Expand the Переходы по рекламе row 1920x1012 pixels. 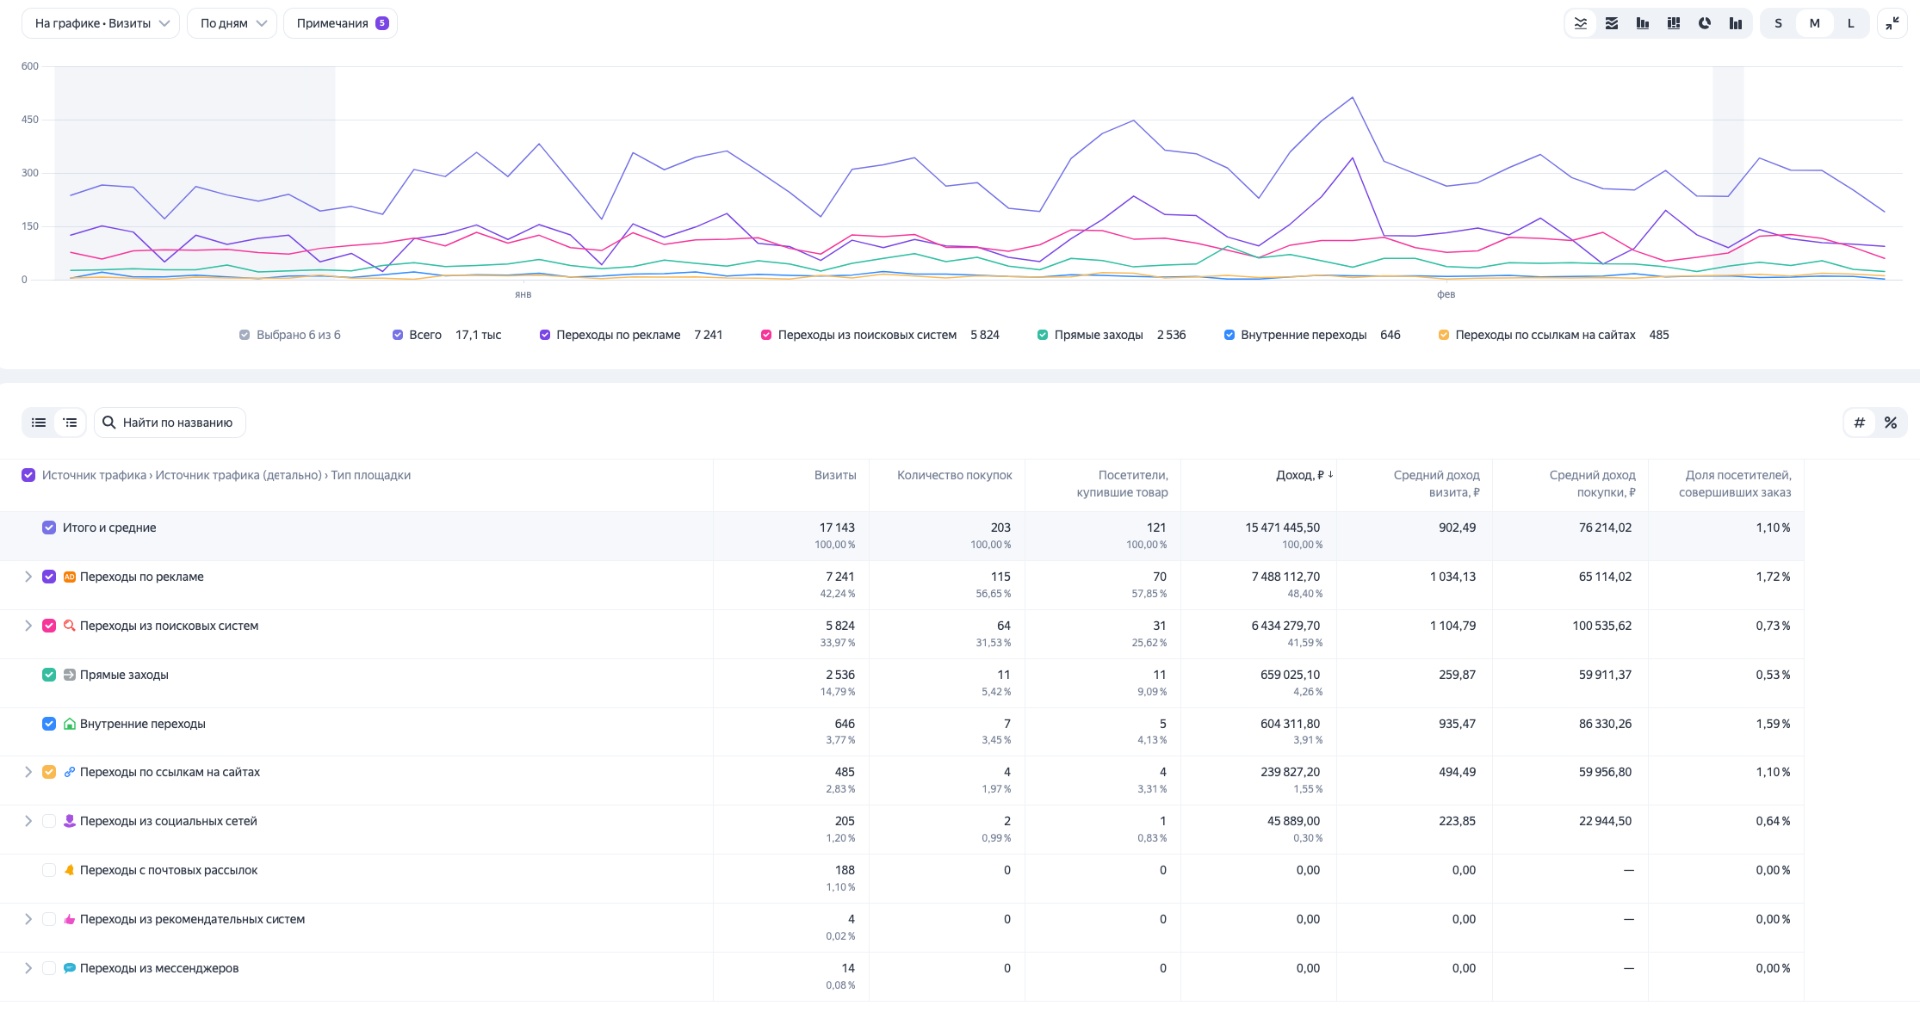pyautogui.click(x=27, y=577)
